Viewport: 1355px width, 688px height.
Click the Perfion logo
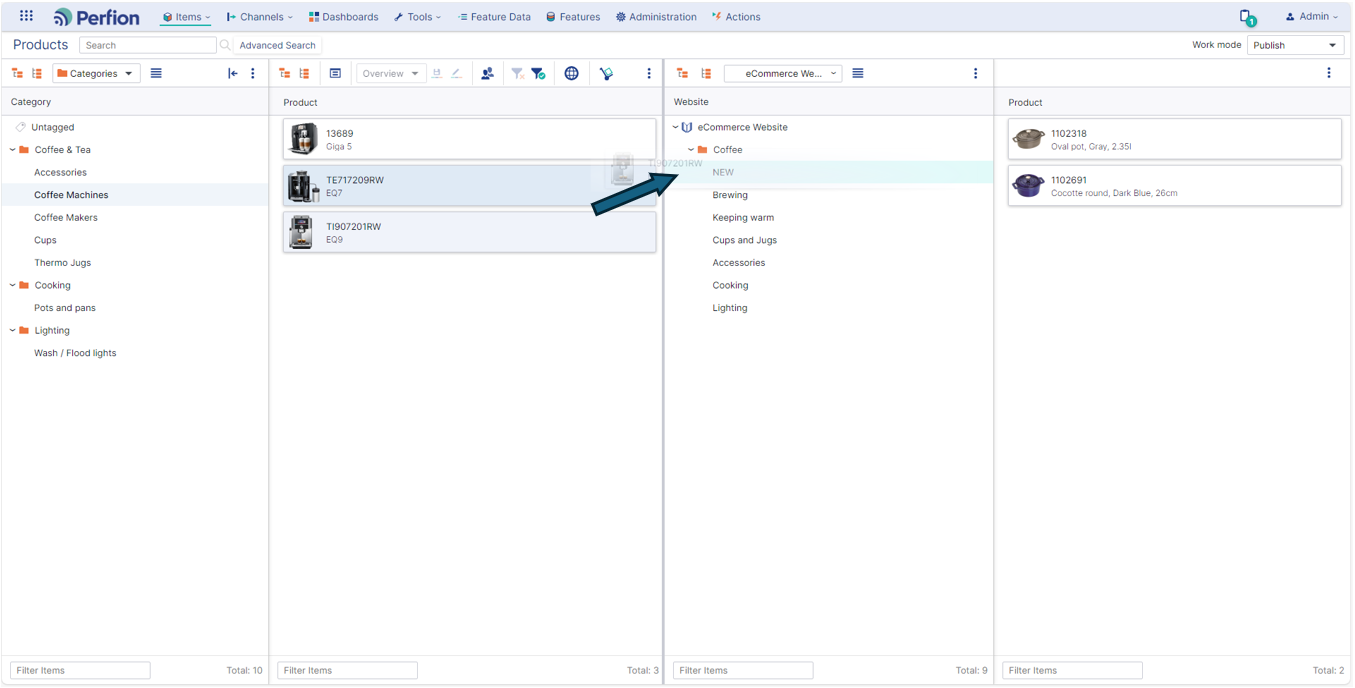(x=96, y=17)
